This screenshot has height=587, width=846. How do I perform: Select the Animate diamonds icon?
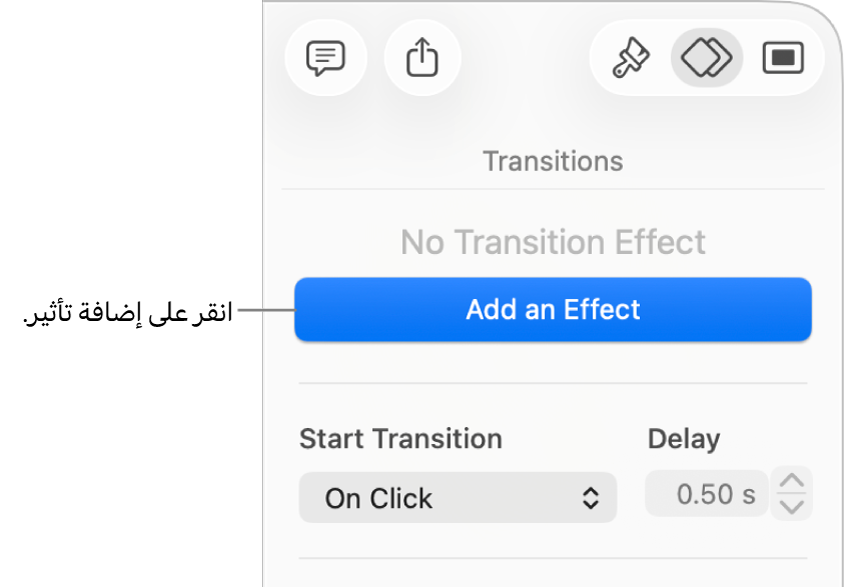coord(707,58)
